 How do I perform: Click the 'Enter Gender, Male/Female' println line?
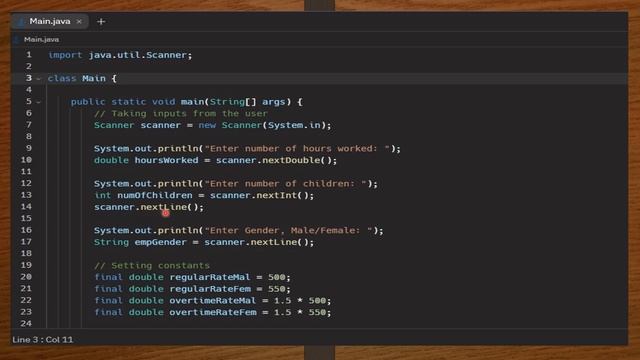click(x=239, y=231)
